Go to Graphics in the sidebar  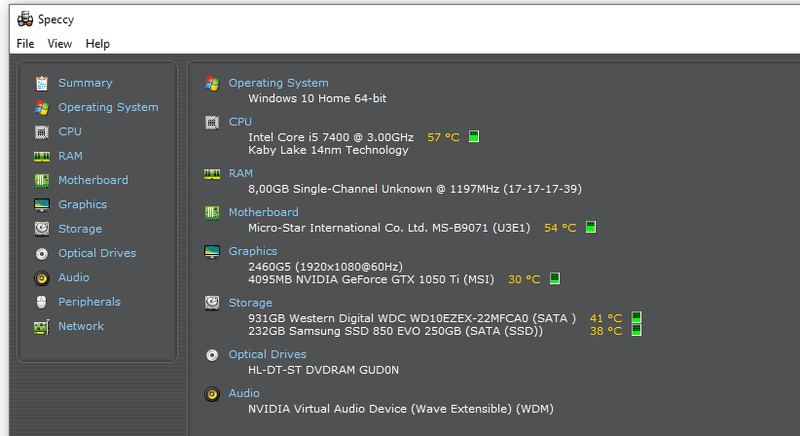coord(82,204)
